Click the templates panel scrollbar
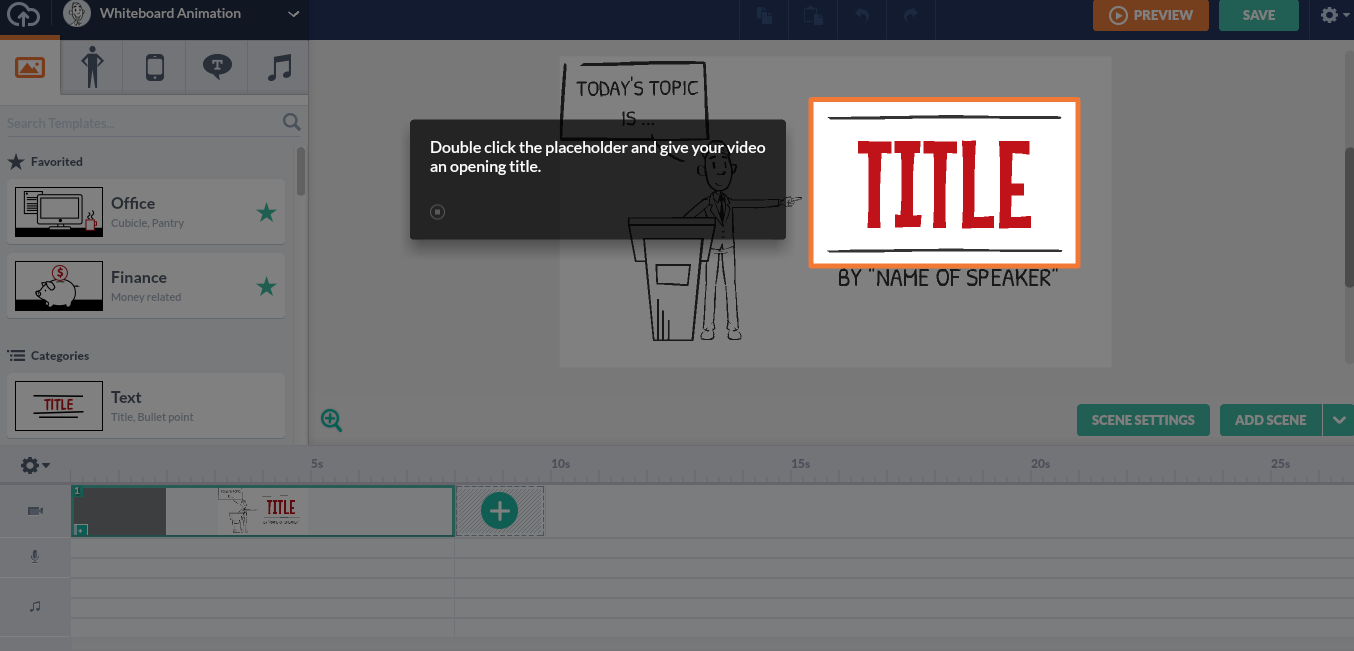 click(301, 172)
